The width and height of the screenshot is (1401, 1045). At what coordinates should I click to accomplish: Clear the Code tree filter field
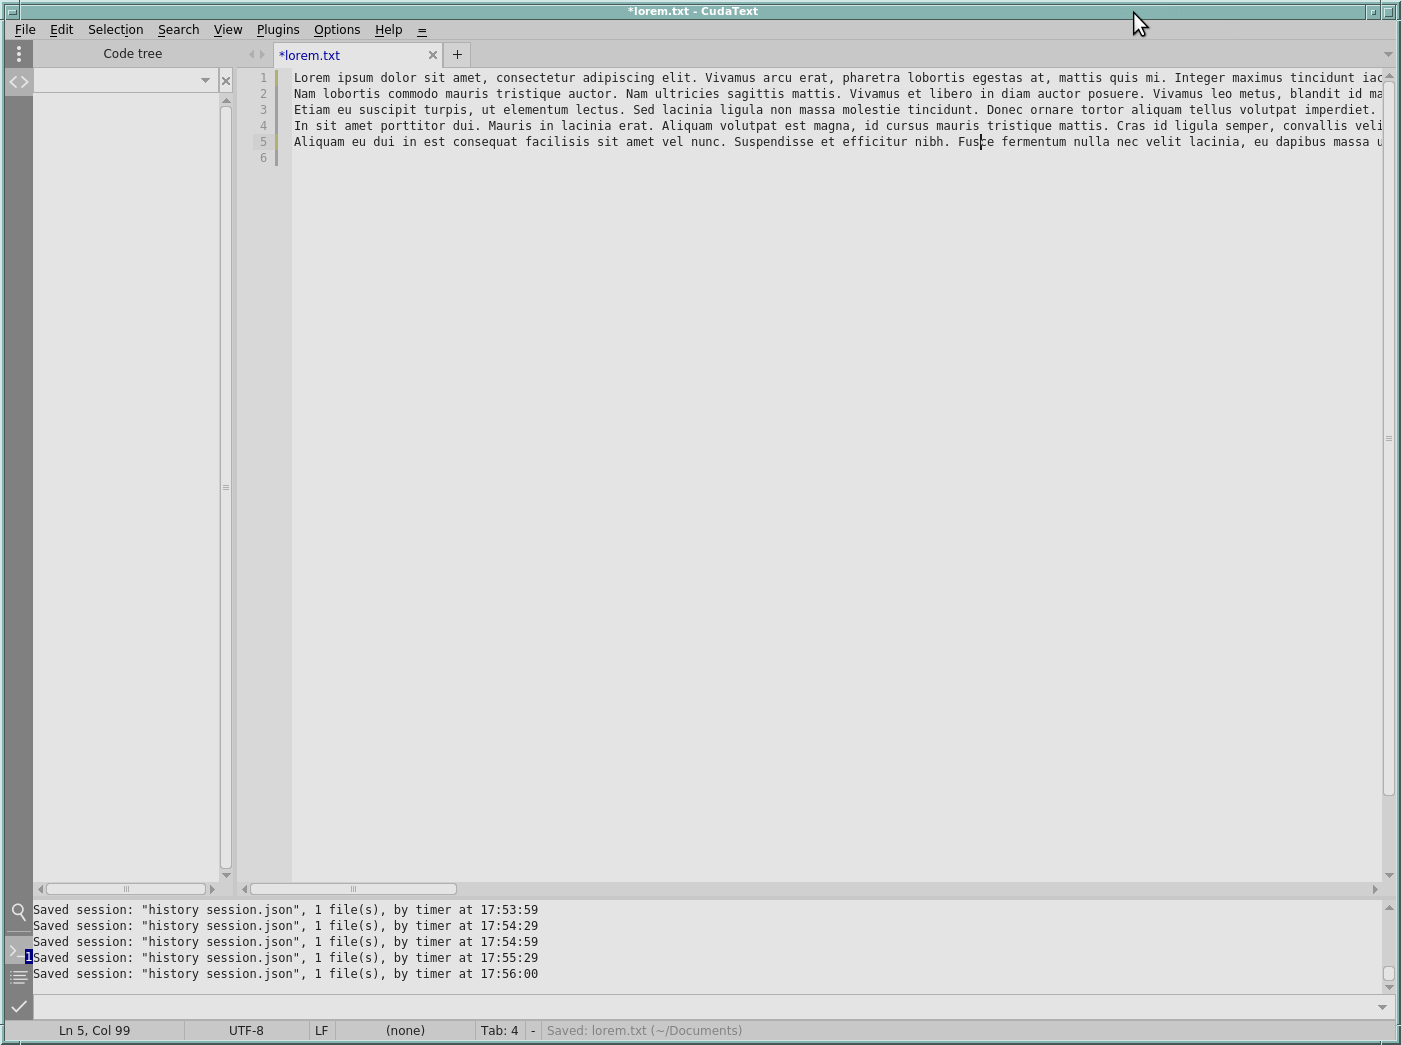point(226,81)
